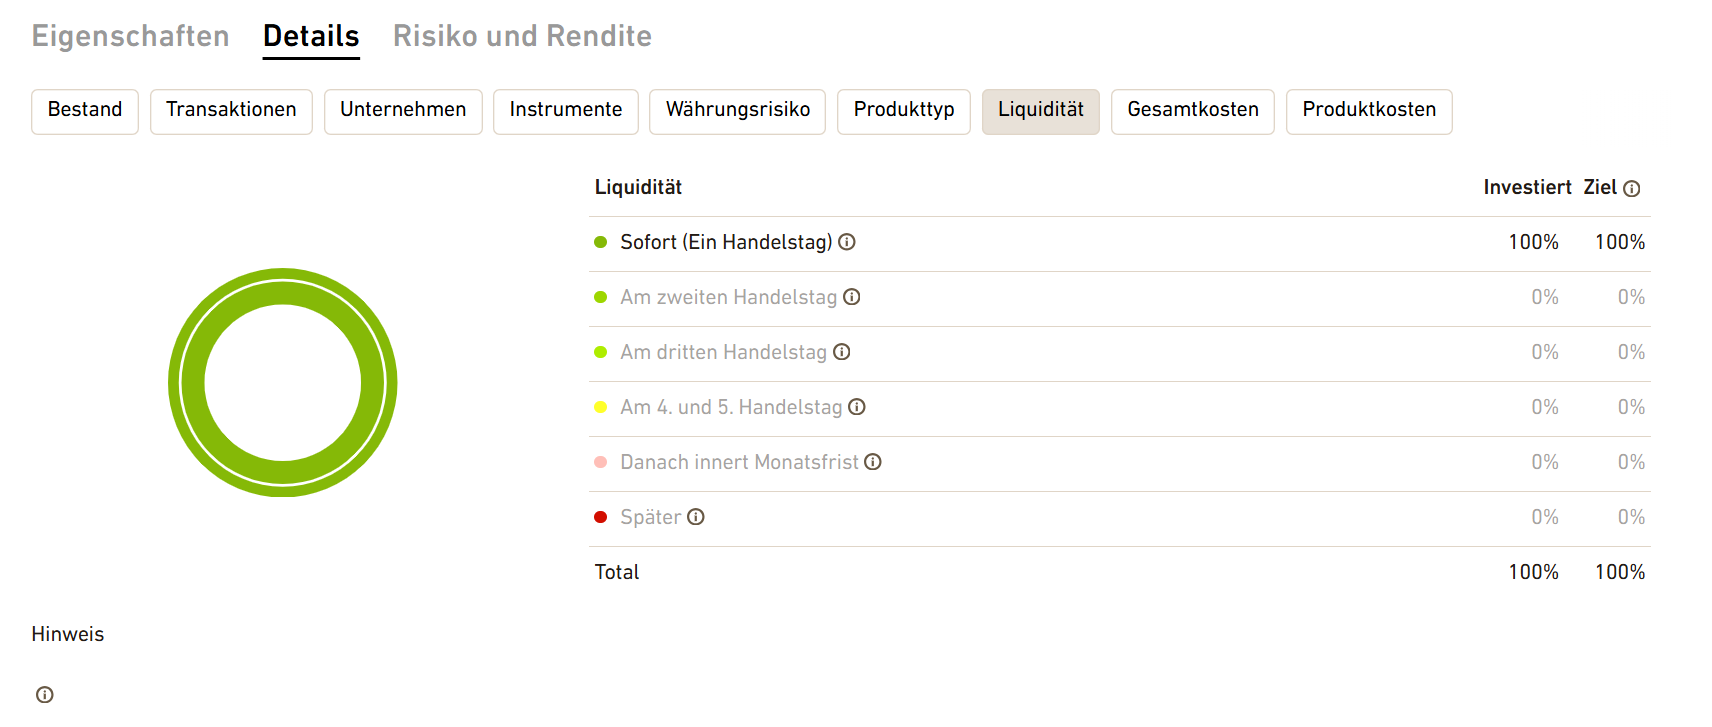Show info tooltip beside Später
Image resolution: width=1712 pixels, height=727 pixels.
tap(696, 517)
